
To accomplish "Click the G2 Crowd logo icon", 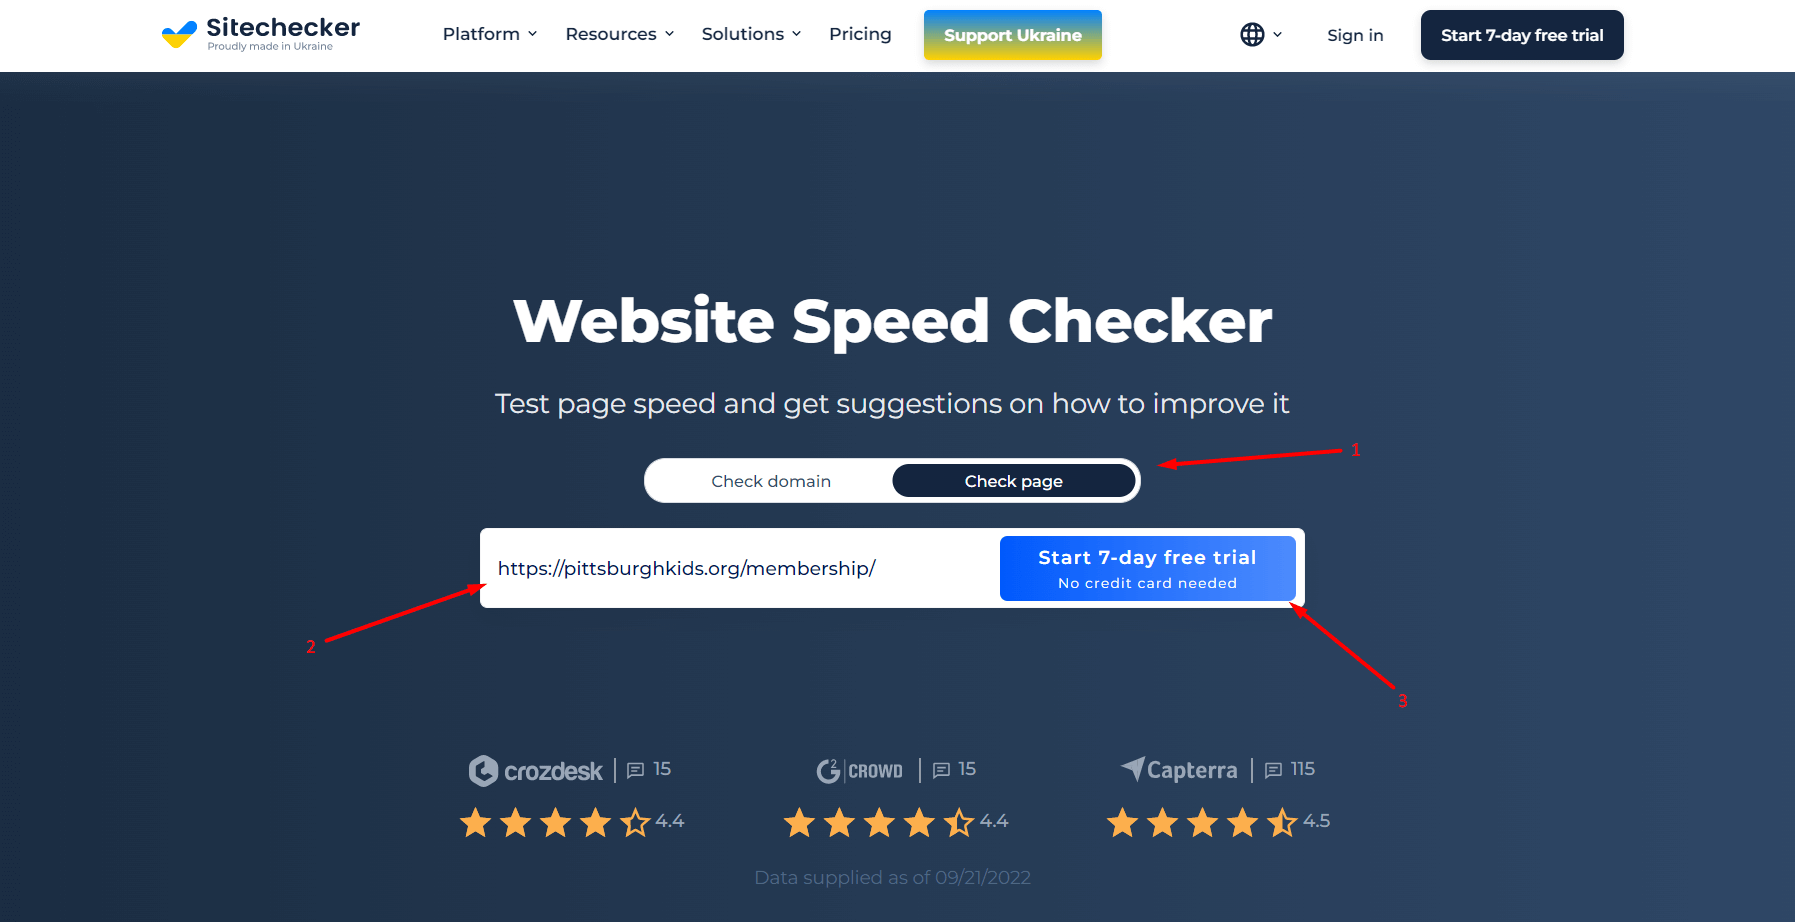I will pyautogui.click(x=828, y=770).
